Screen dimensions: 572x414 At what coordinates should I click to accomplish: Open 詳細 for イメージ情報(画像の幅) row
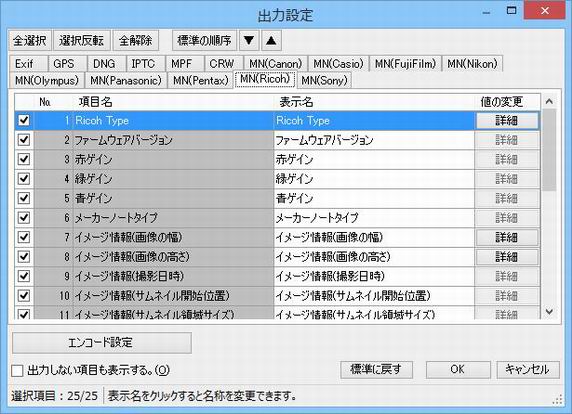pyautogui.click(x=507, y=237)
